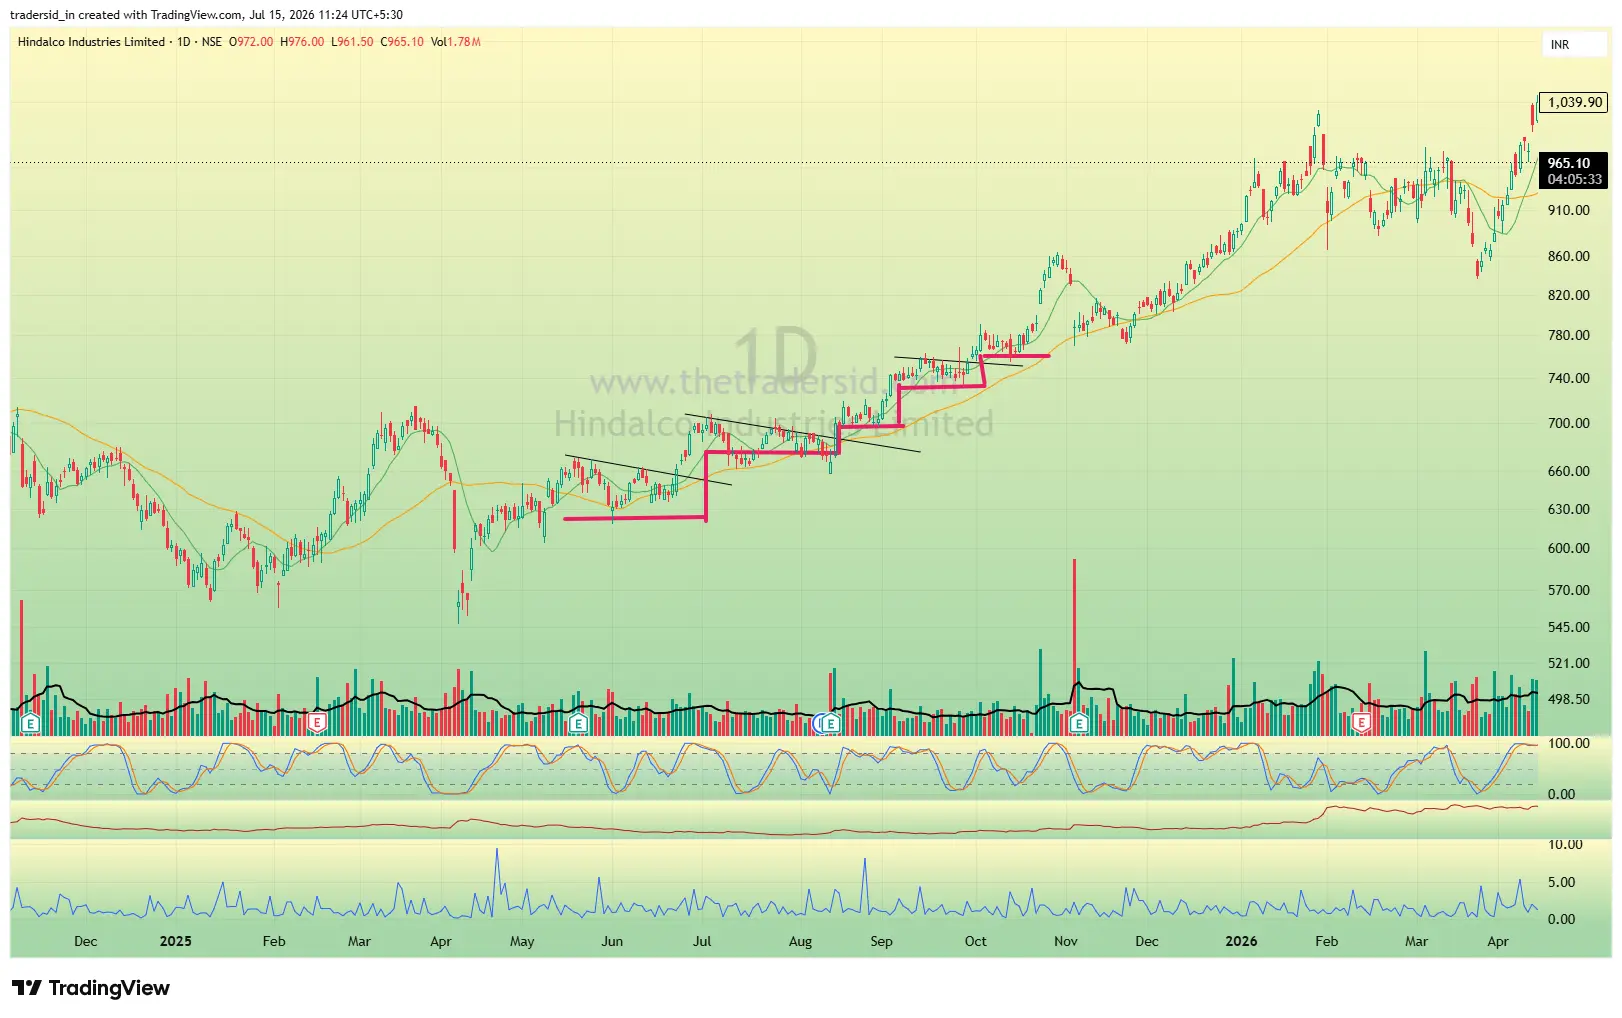Viewport: 1622px width, 1018px height.
Task: Click the green earnings E marker in November 2025
Action: [x=1078, y=723]
